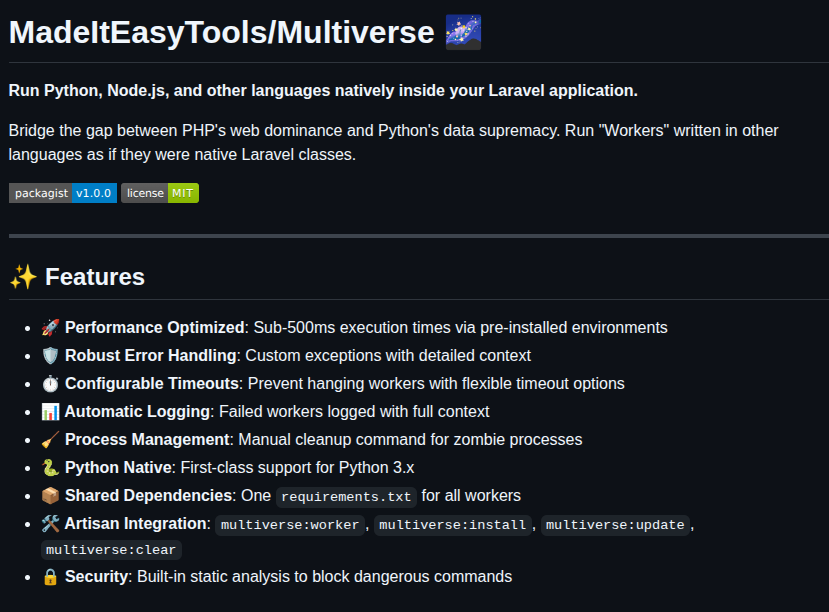Click the galaxy emoji beside Multiverse title
The image size is (829, 612).
(463, 32)
